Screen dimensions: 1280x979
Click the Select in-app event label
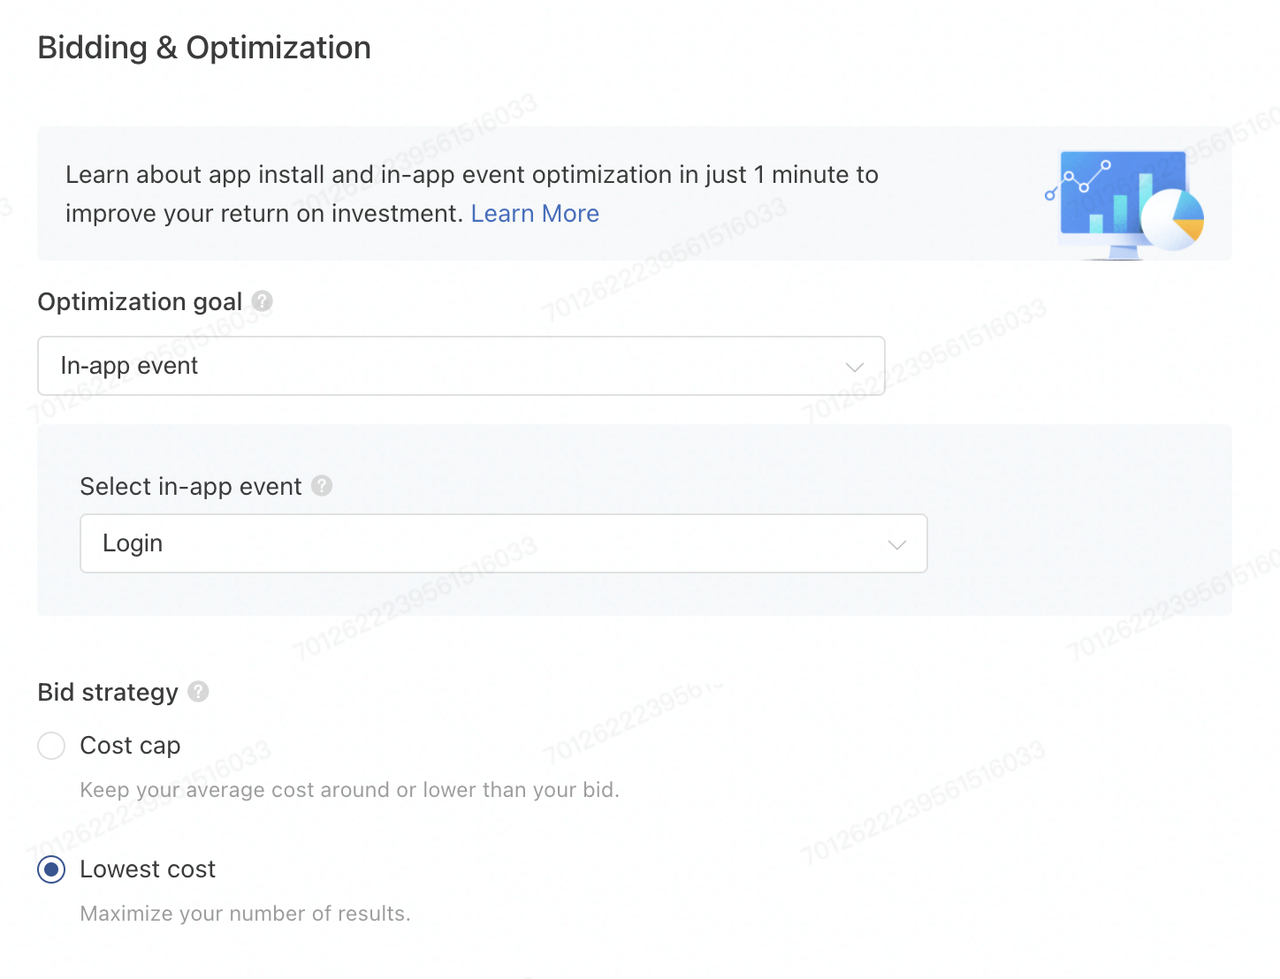tap(191, 487)
